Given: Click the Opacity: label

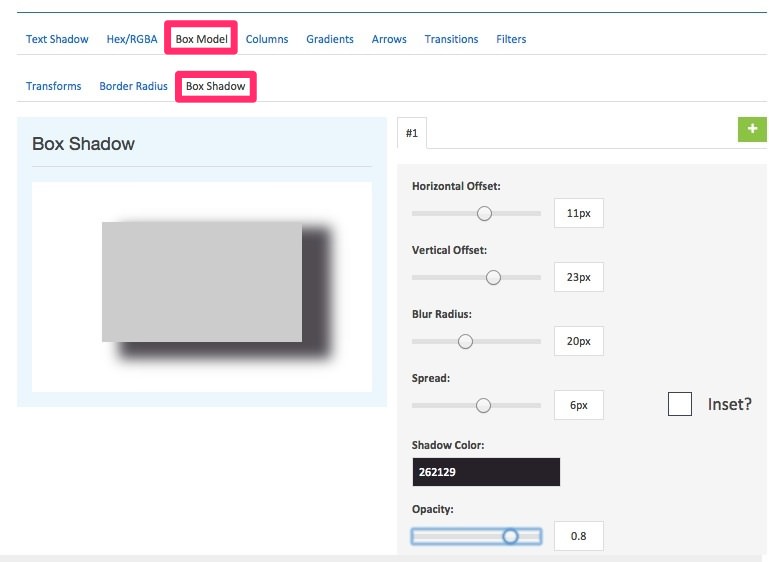Looking at the screenshot, I should point(433,509).
